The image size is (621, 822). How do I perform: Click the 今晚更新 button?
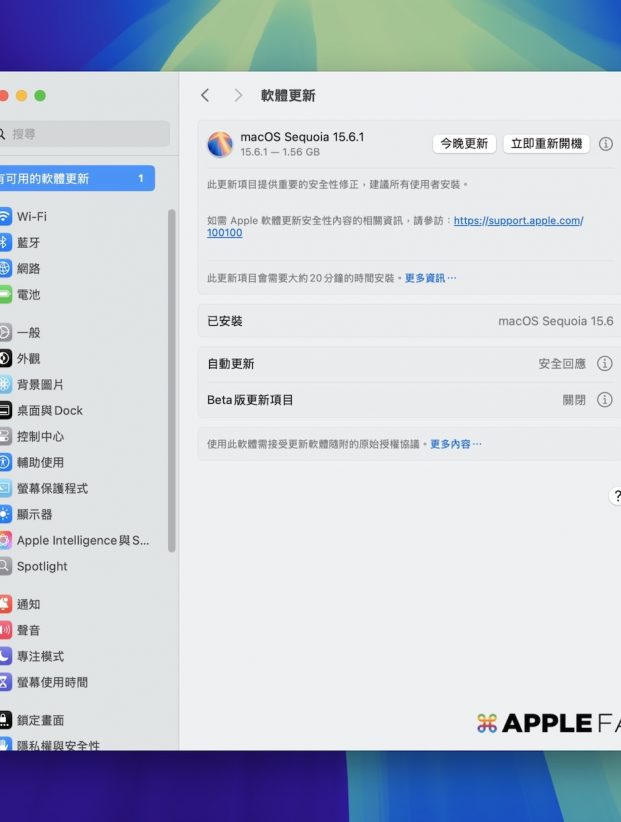[464, 144]
